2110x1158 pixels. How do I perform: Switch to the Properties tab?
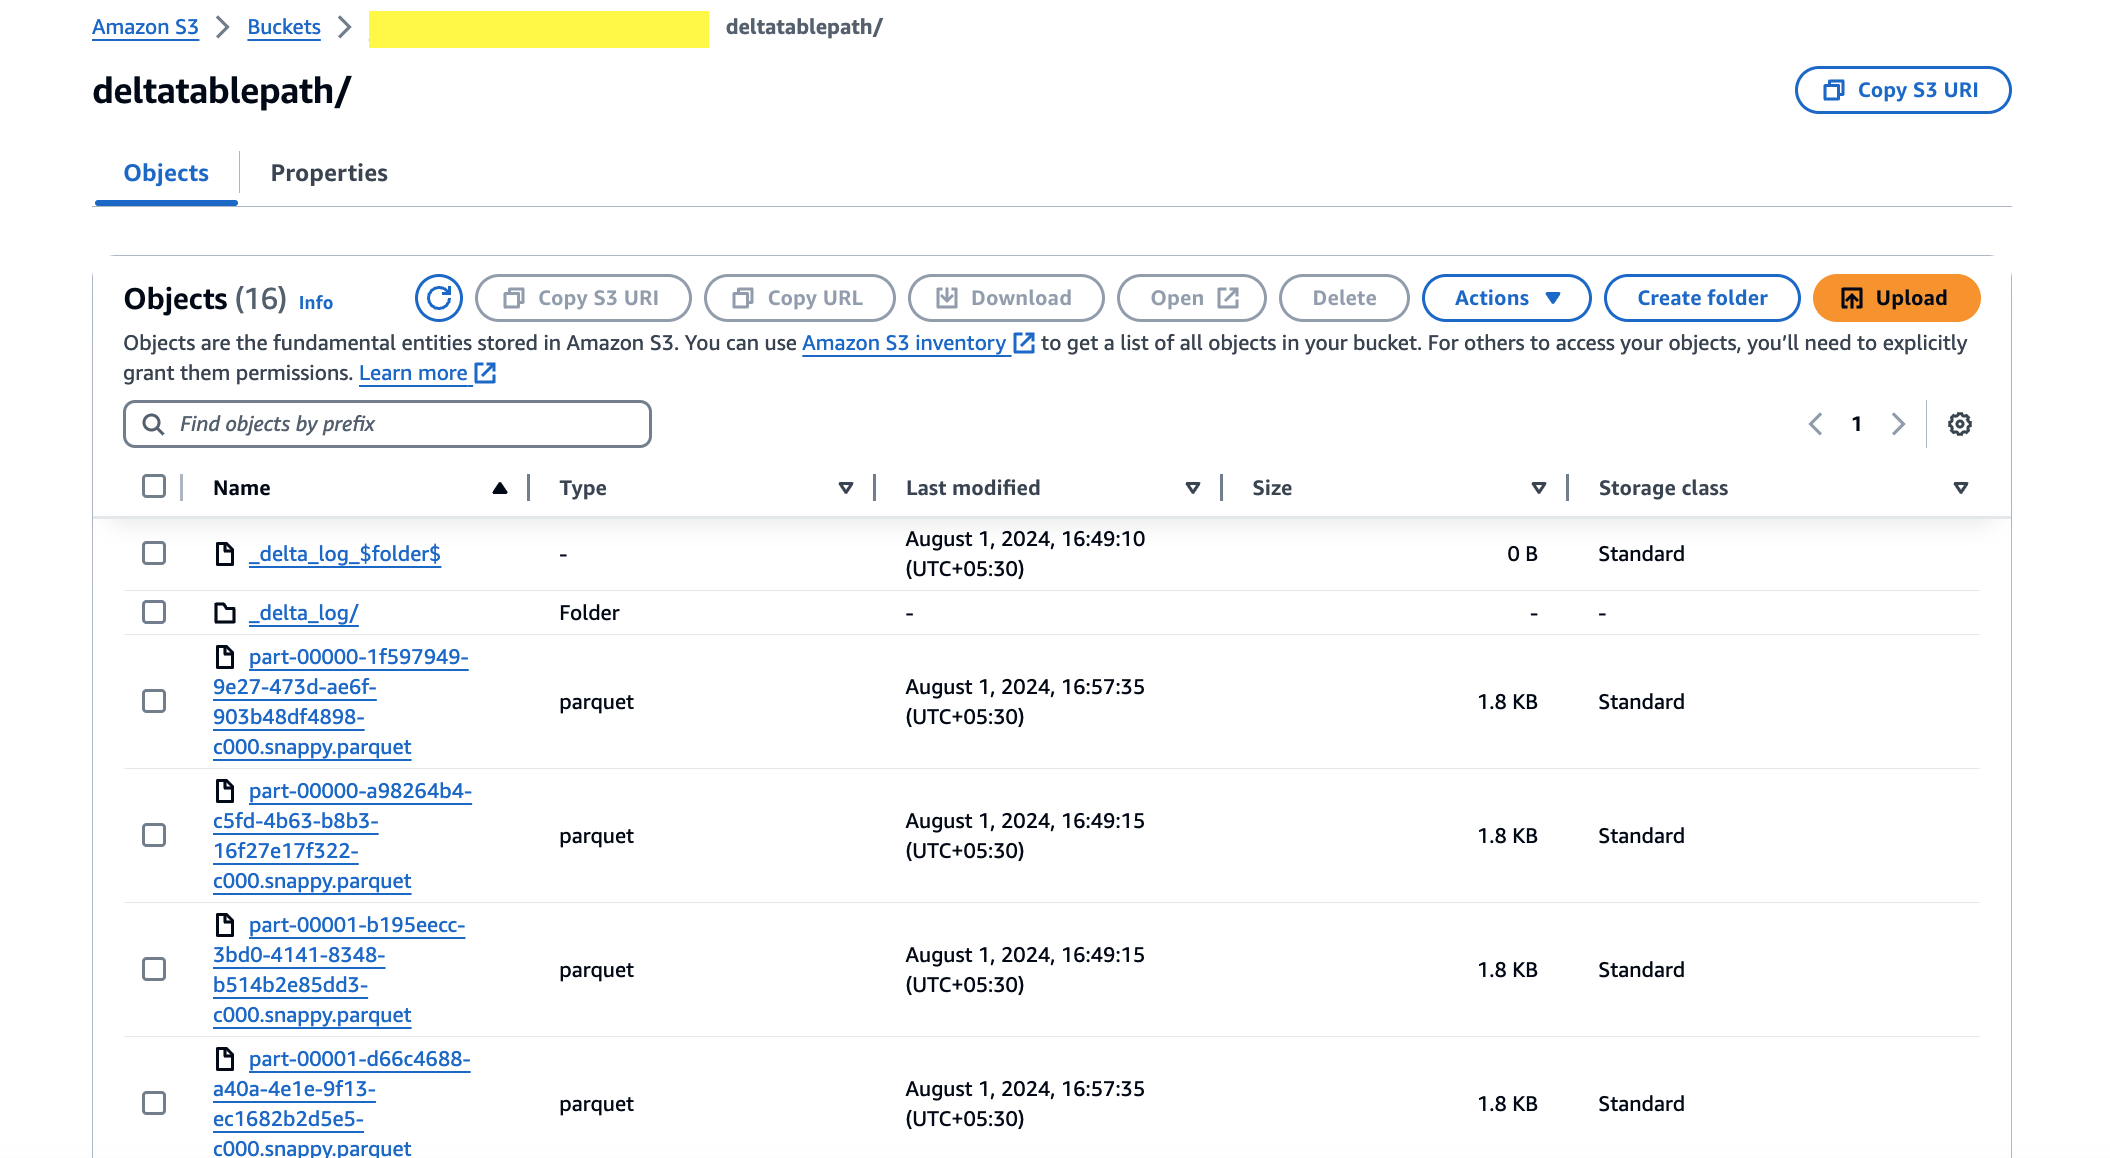[329, 173]
